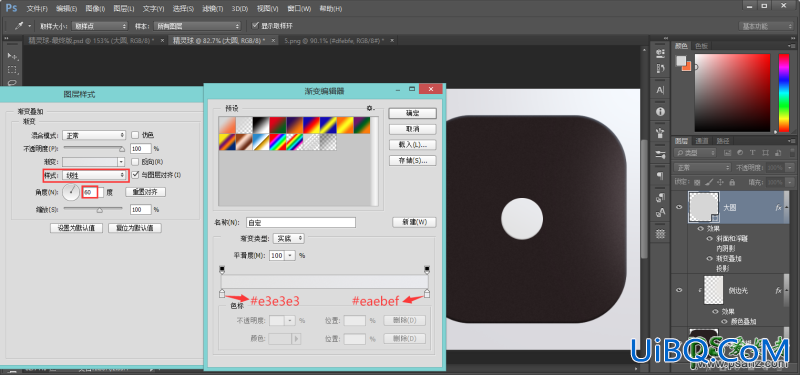Open the gradient presets gear menu
Screen dimensions: 800x375
(x=370, y=108)
